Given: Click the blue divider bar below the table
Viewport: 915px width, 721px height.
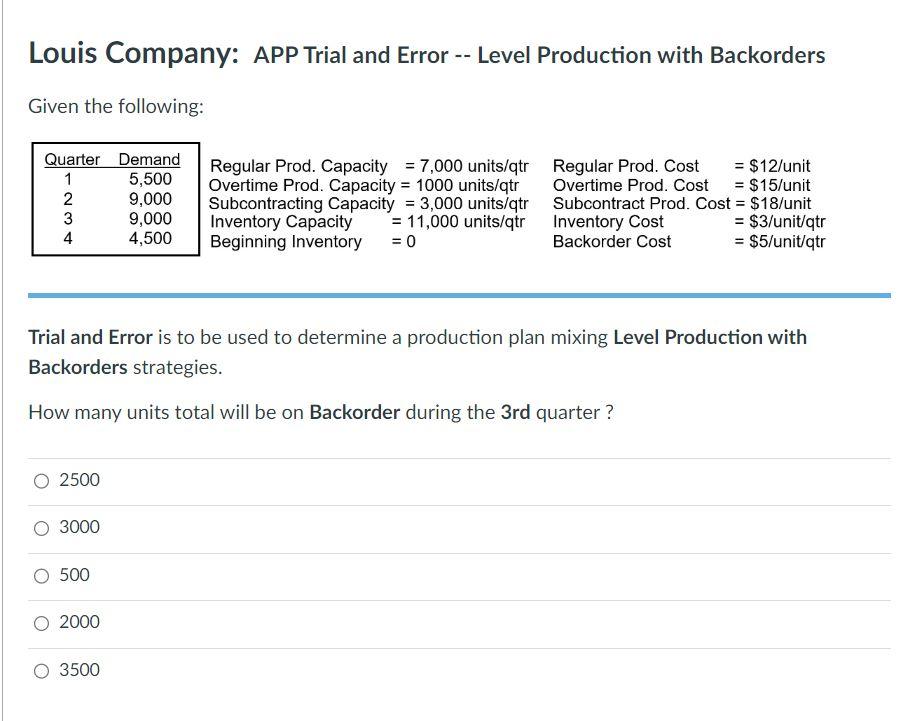Looking at the screenshot, I should [x=457, y=294].
